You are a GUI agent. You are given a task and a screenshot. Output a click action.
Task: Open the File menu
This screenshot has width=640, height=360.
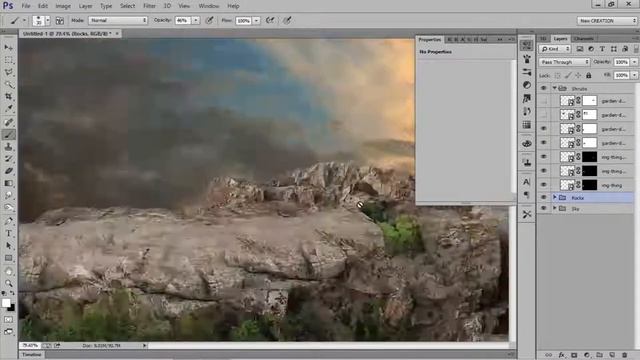coord(26,6)
